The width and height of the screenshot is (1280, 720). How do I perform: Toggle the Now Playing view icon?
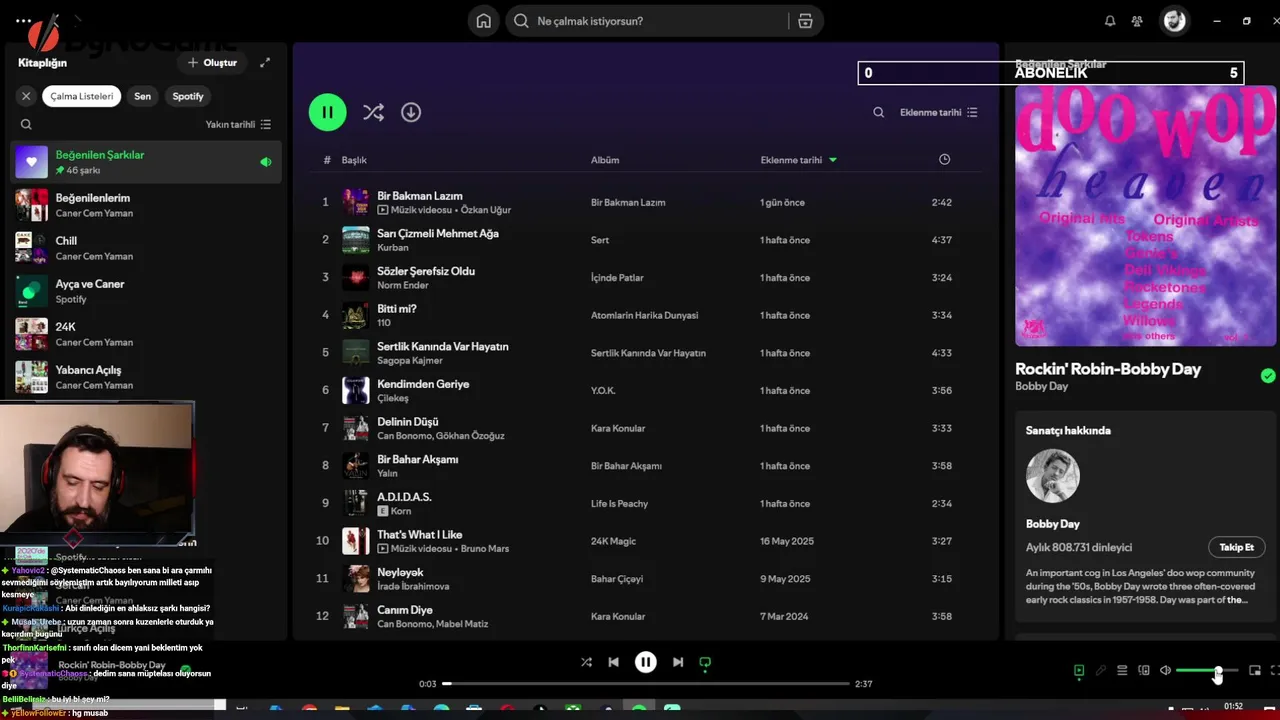[1078, 671]
